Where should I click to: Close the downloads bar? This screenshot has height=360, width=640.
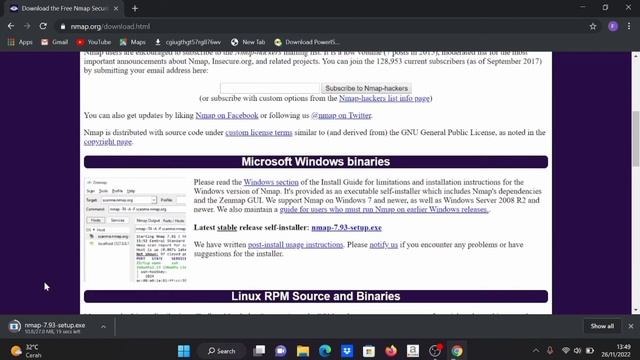(x=631, y=326)
